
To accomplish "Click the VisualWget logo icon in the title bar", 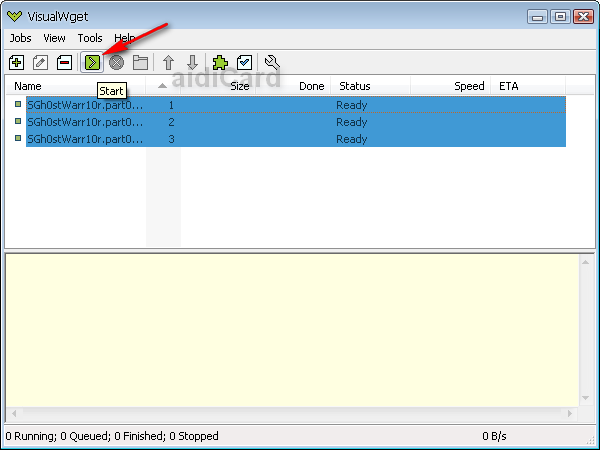I will point(15,16).
